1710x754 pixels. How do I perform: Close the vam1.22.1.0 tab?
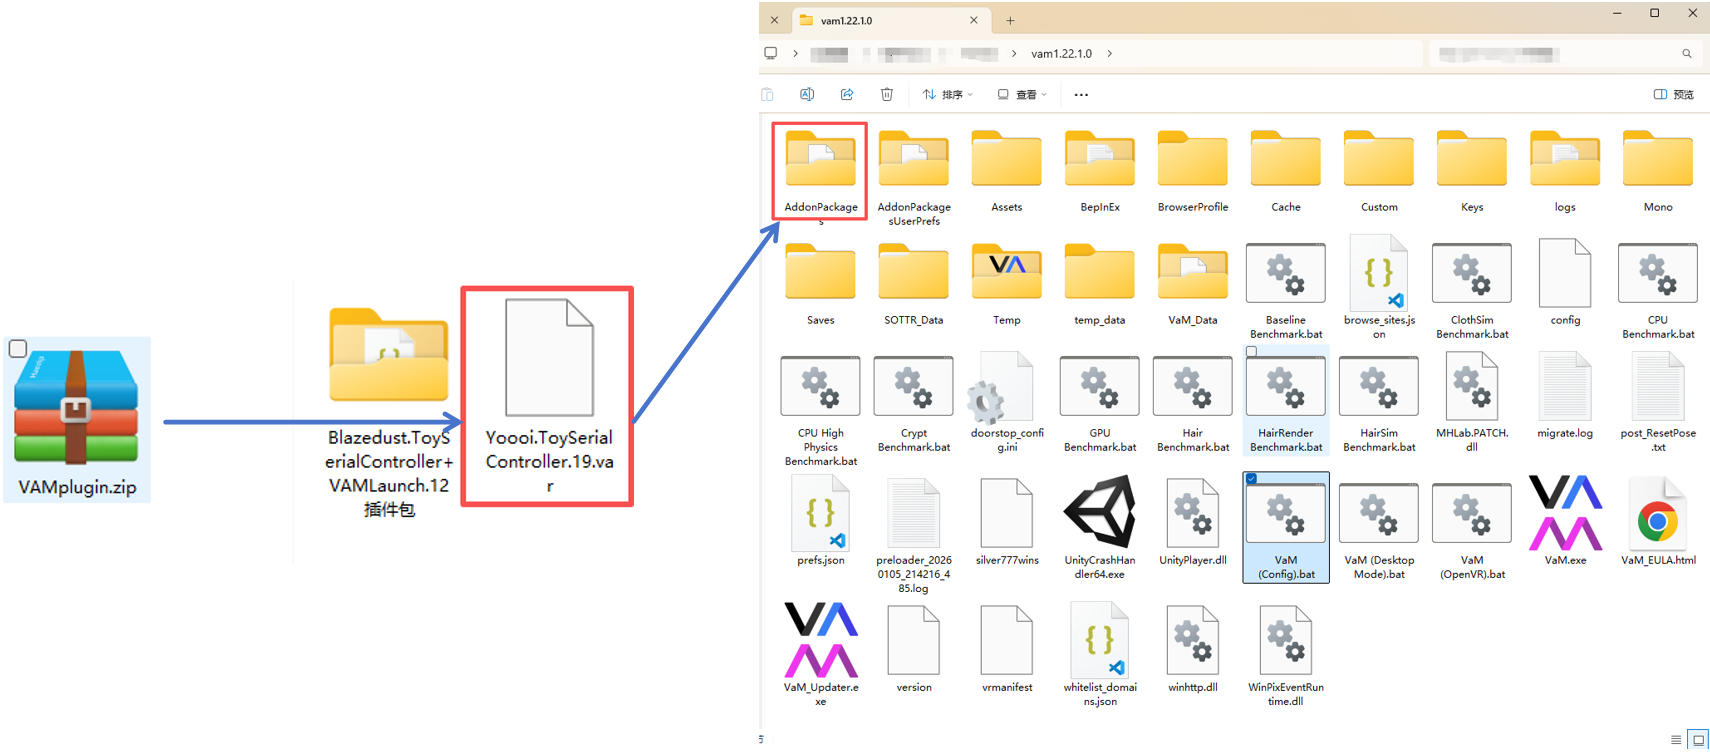point(973,20)
